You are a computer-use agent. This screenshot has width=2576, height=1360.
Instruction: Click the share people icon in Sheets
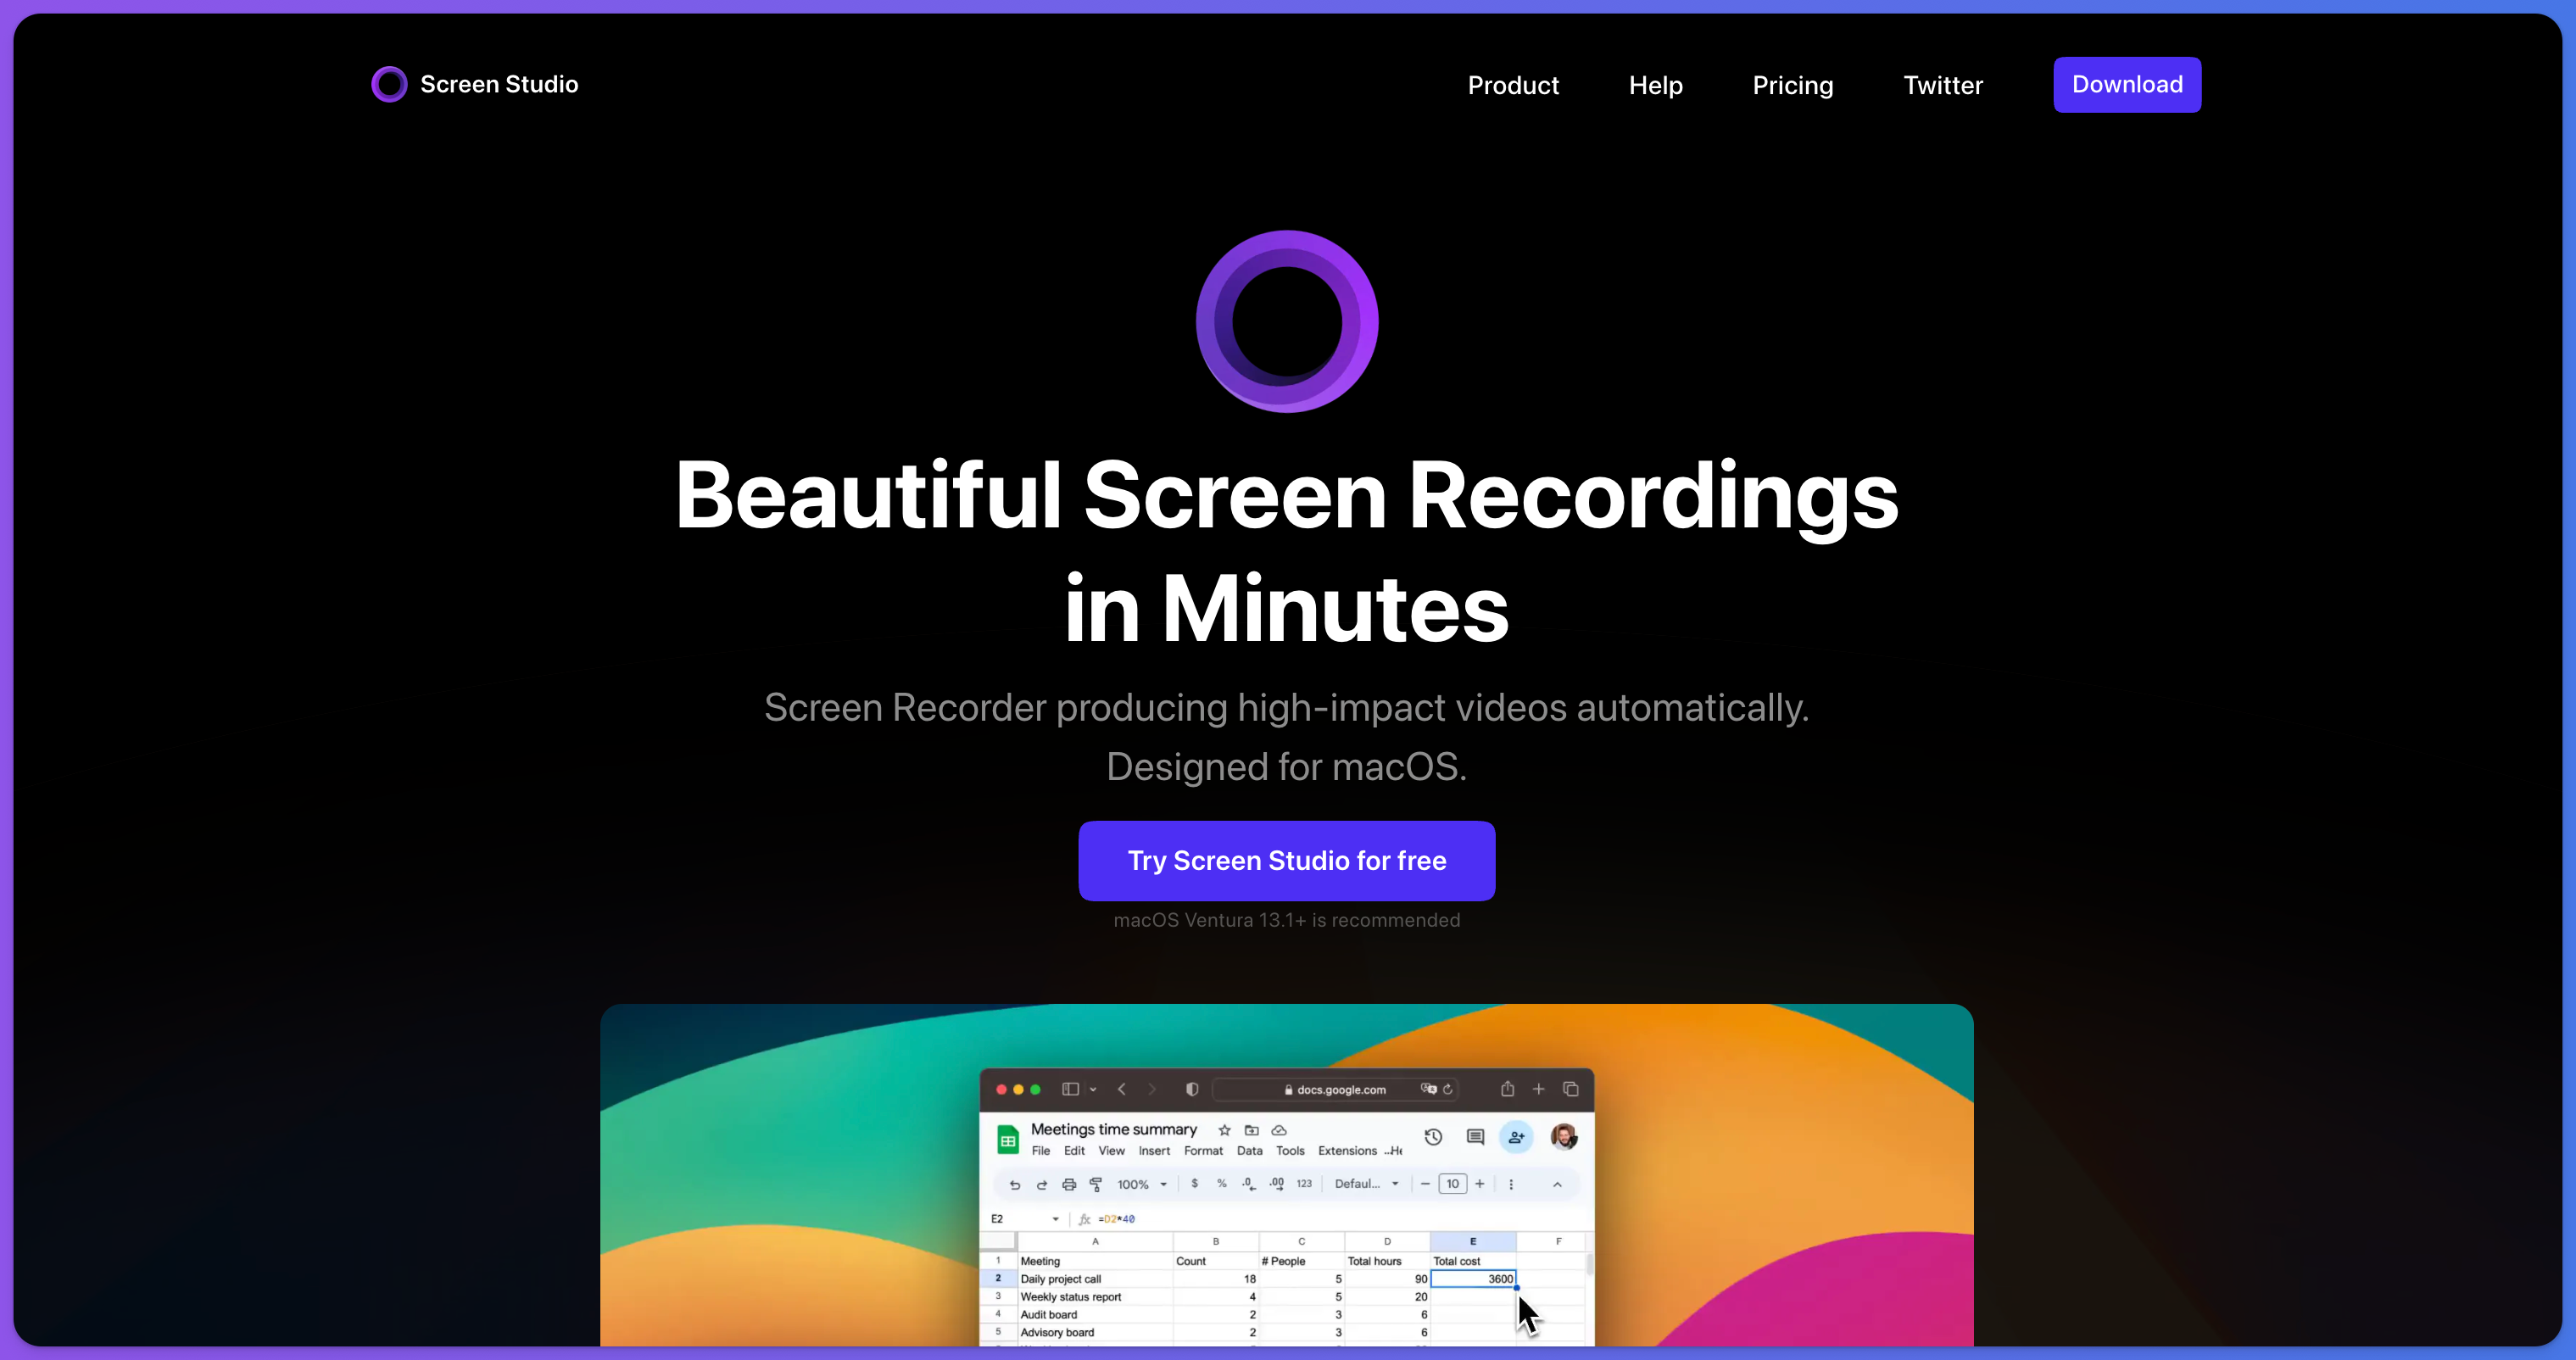(1516, 1137)
